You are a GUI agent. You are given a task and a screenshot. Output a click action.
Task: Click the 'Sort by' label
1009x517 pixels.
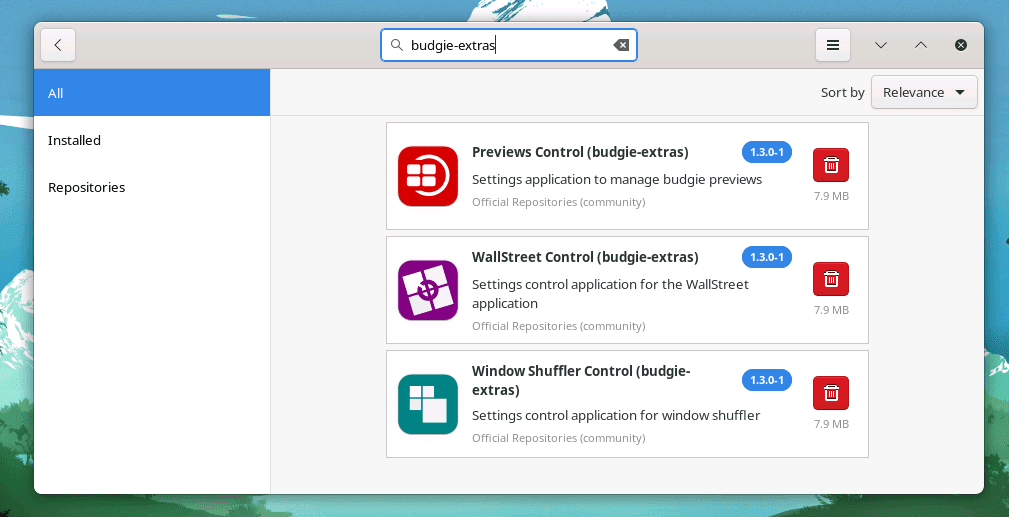pos(842,92)
